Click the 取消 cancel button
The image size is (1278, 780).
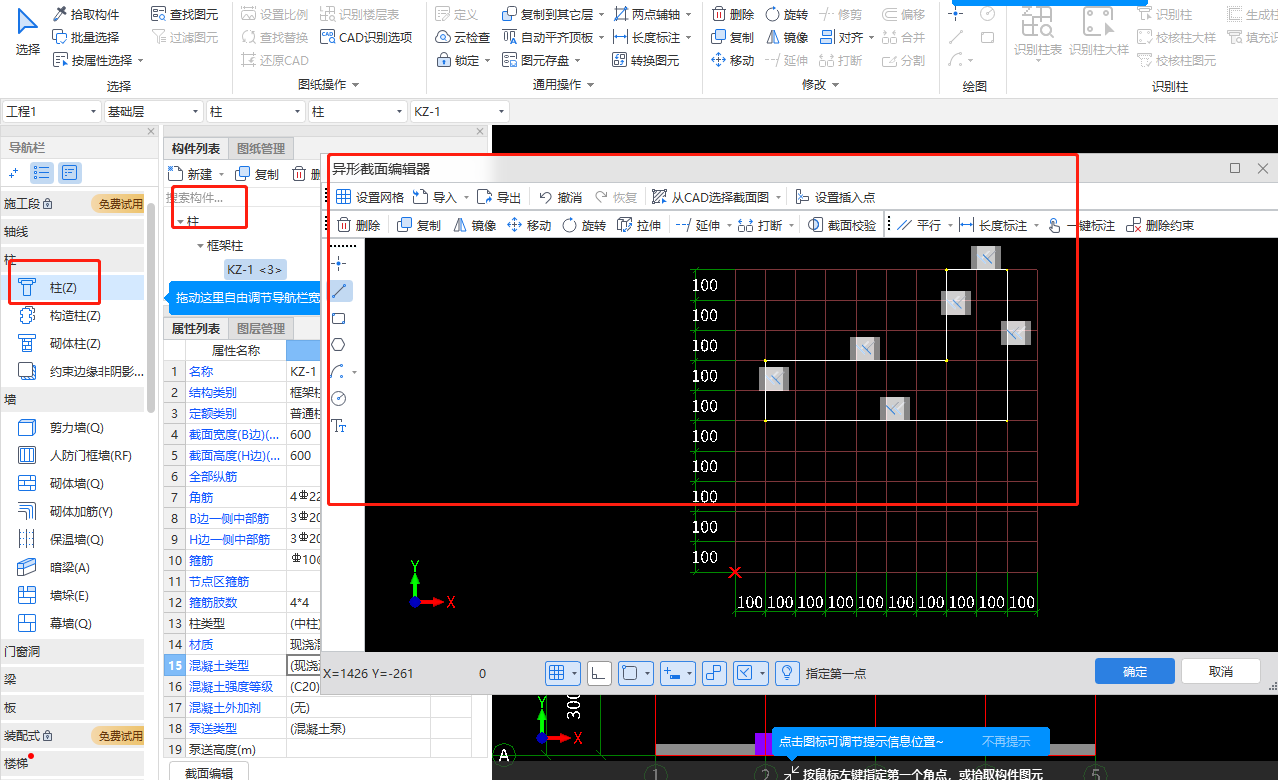click(1221, 671)
